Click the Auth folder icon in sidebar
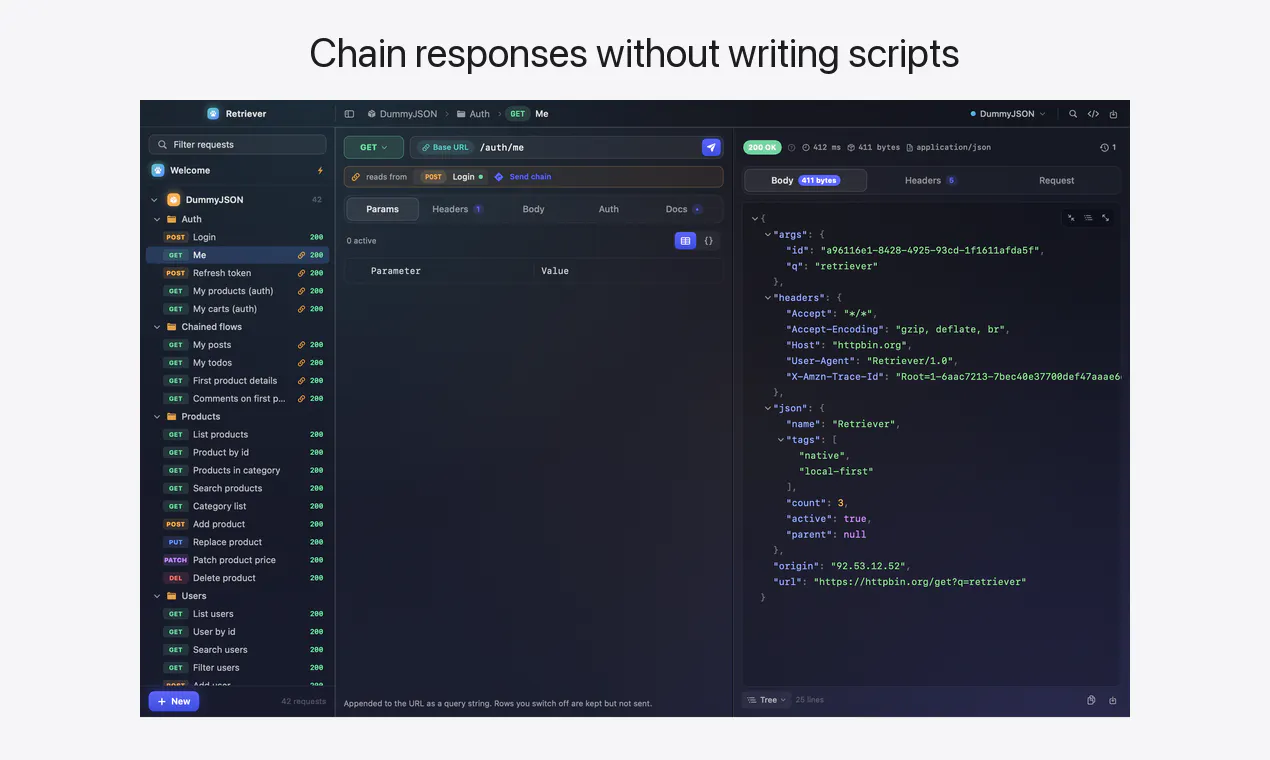 172,219
